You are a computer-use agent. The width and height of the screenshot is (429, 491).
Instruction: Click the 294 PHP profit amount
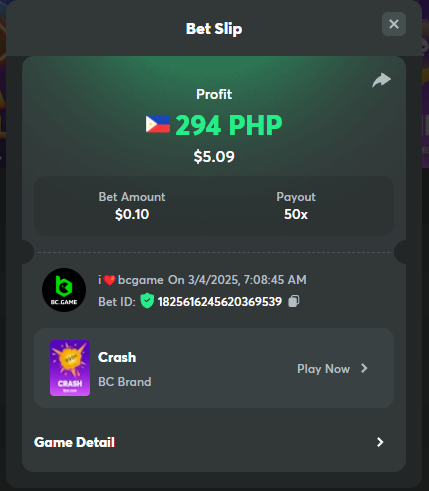[x=229, y=125]
